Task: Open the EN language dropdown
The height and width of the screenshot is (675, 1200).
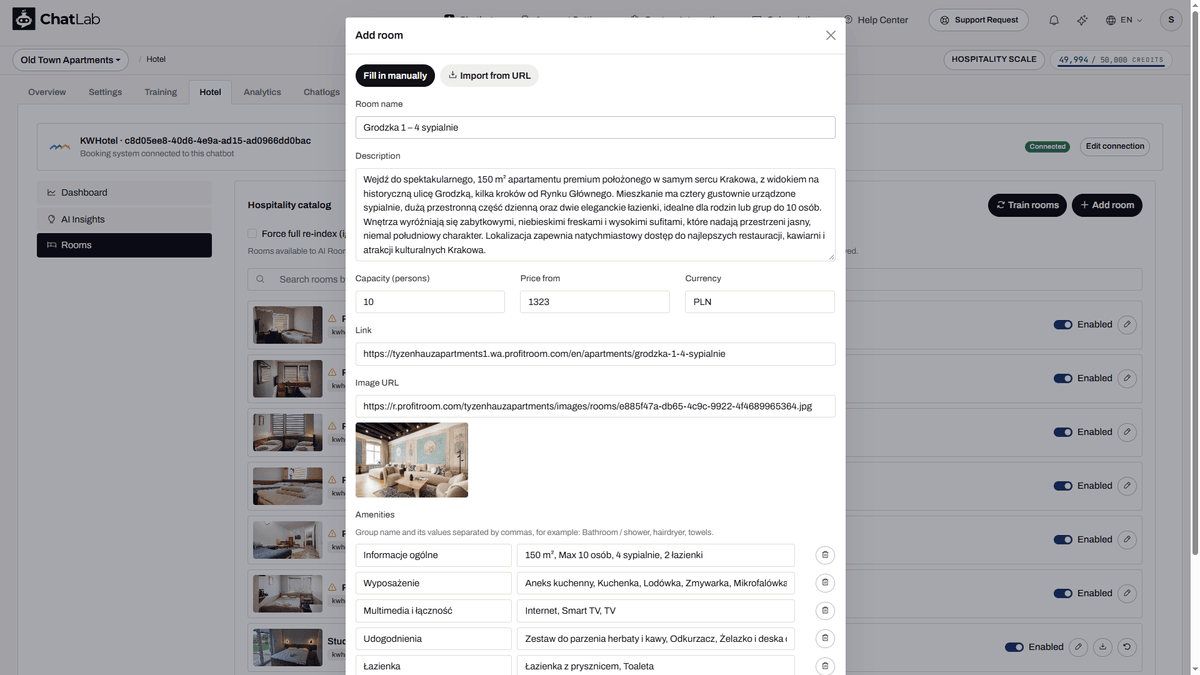Action: (x=1124, y=20)
